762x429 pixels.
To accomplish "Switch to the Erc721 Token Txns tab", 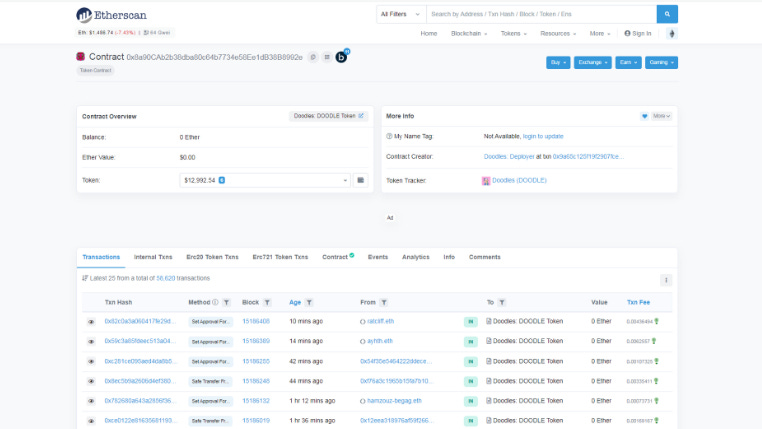I will pyautogui.click(x=280, y=257).
